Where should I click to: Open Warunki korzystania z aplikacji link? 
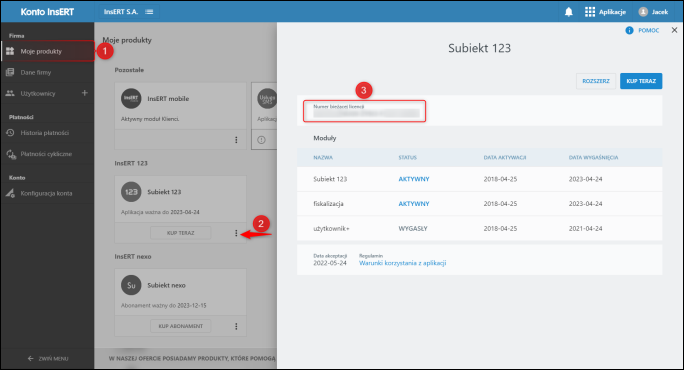(x=402, y=263)
